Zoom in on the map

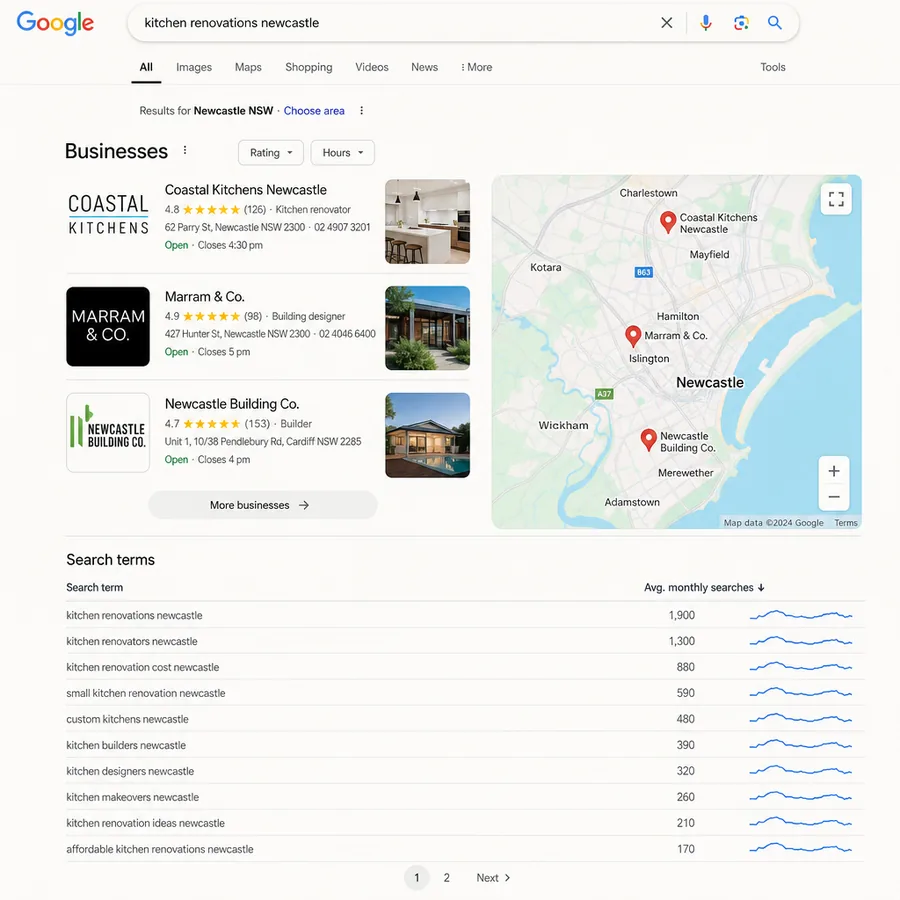[x=834, y=471]
